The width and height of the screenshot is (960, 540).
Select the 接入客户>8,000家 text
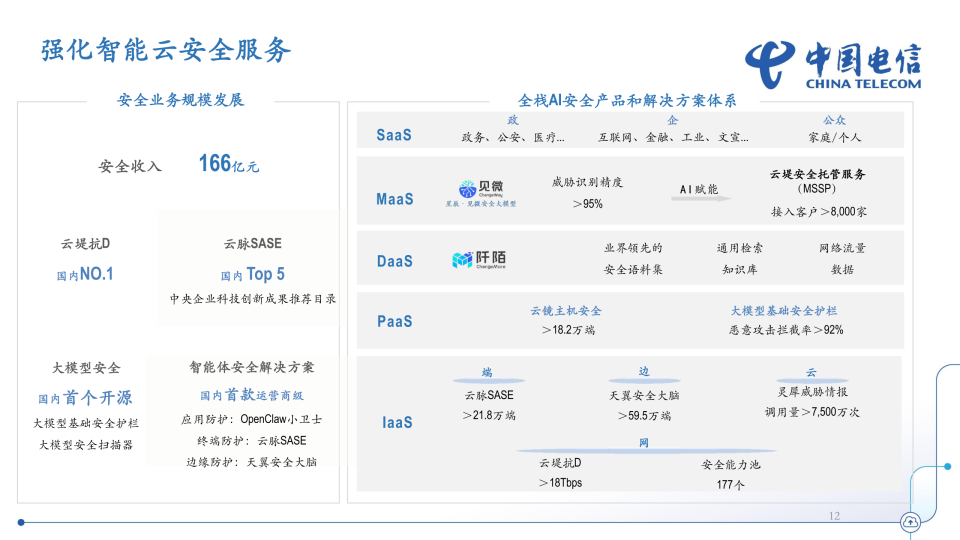click(819, 212)
